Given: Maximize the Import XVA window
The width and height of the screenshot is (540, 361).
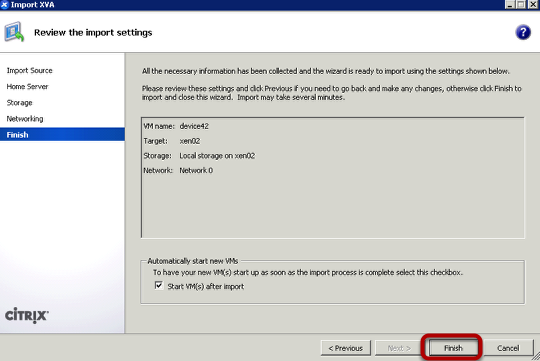Looking at the screenshot, I should click(521, 4).
